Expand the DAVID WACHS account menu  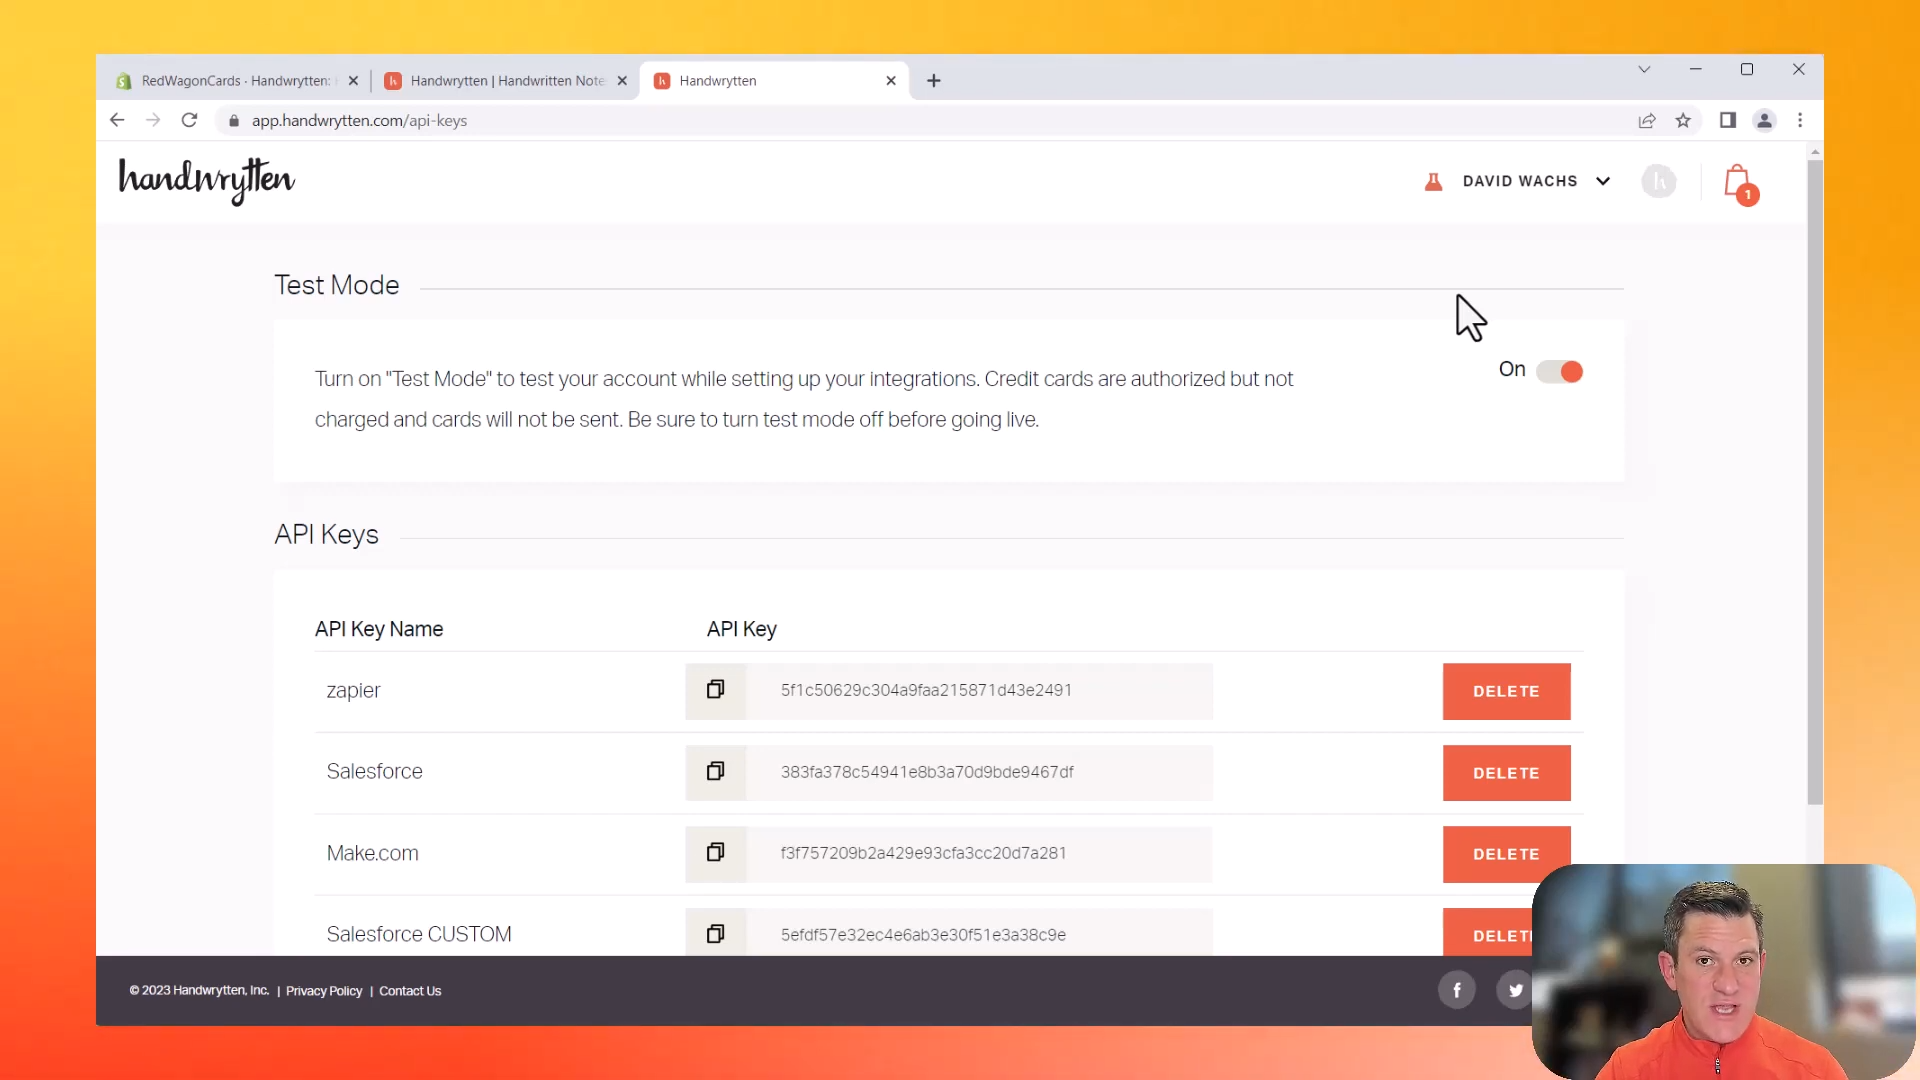pos(1603,181)
